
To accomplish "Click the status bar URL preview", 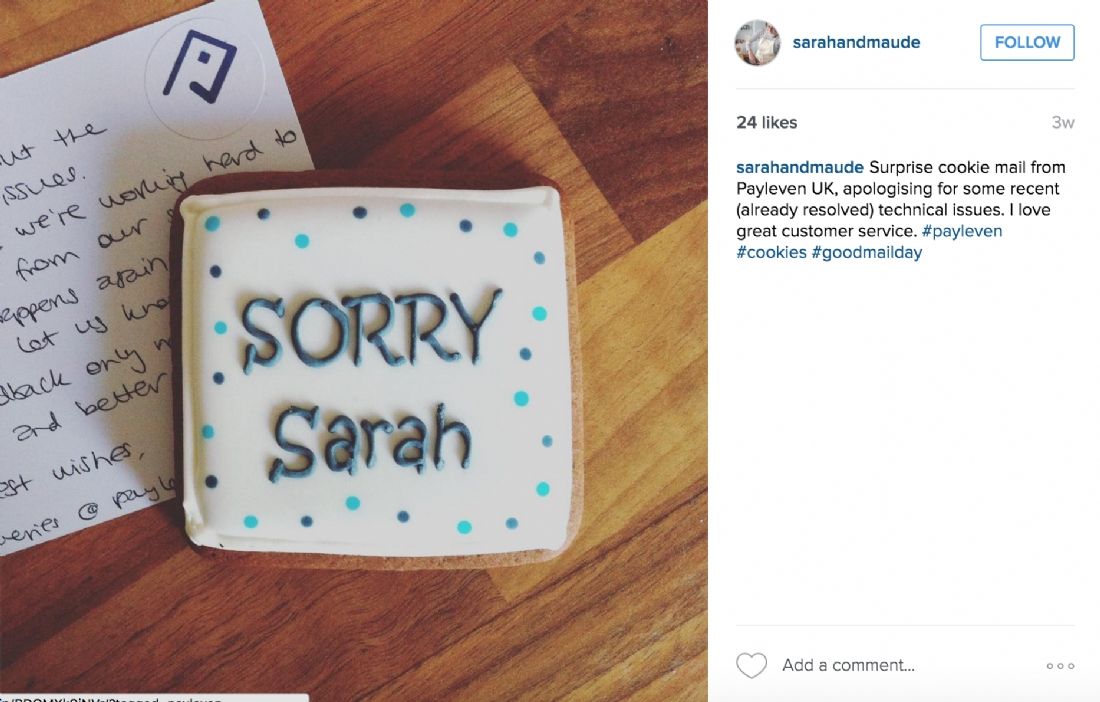I will tap(154, 698).
